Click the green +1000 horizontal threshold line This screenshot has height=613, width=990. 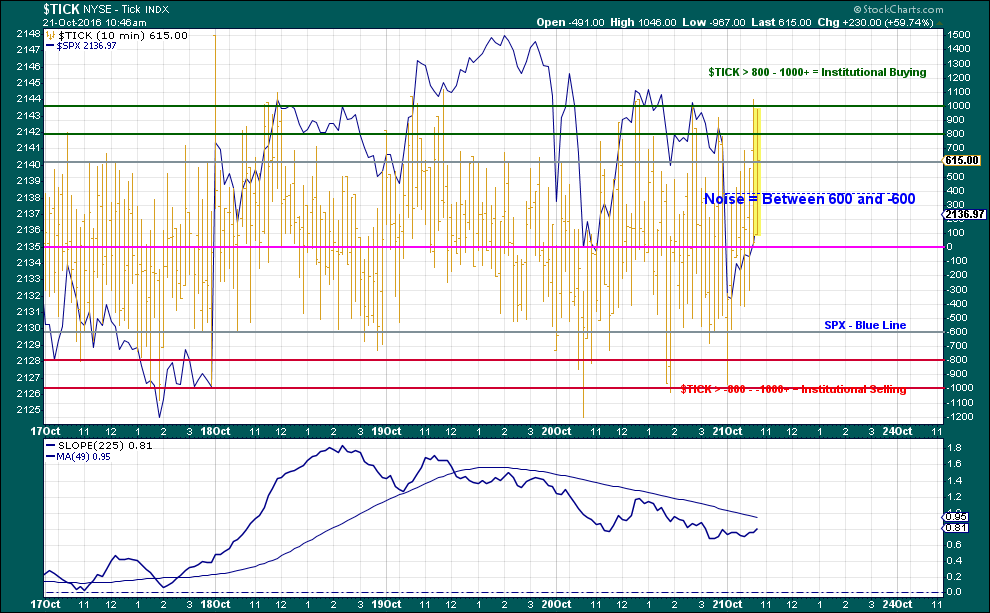(x=492, y=106)
